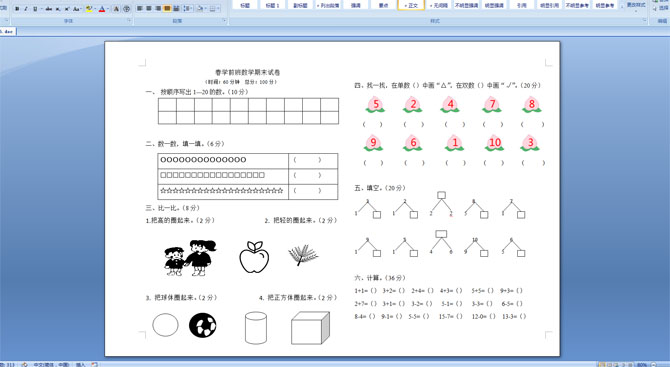
Task: Apply the 标题 1 style
Action: click(272, 5)
